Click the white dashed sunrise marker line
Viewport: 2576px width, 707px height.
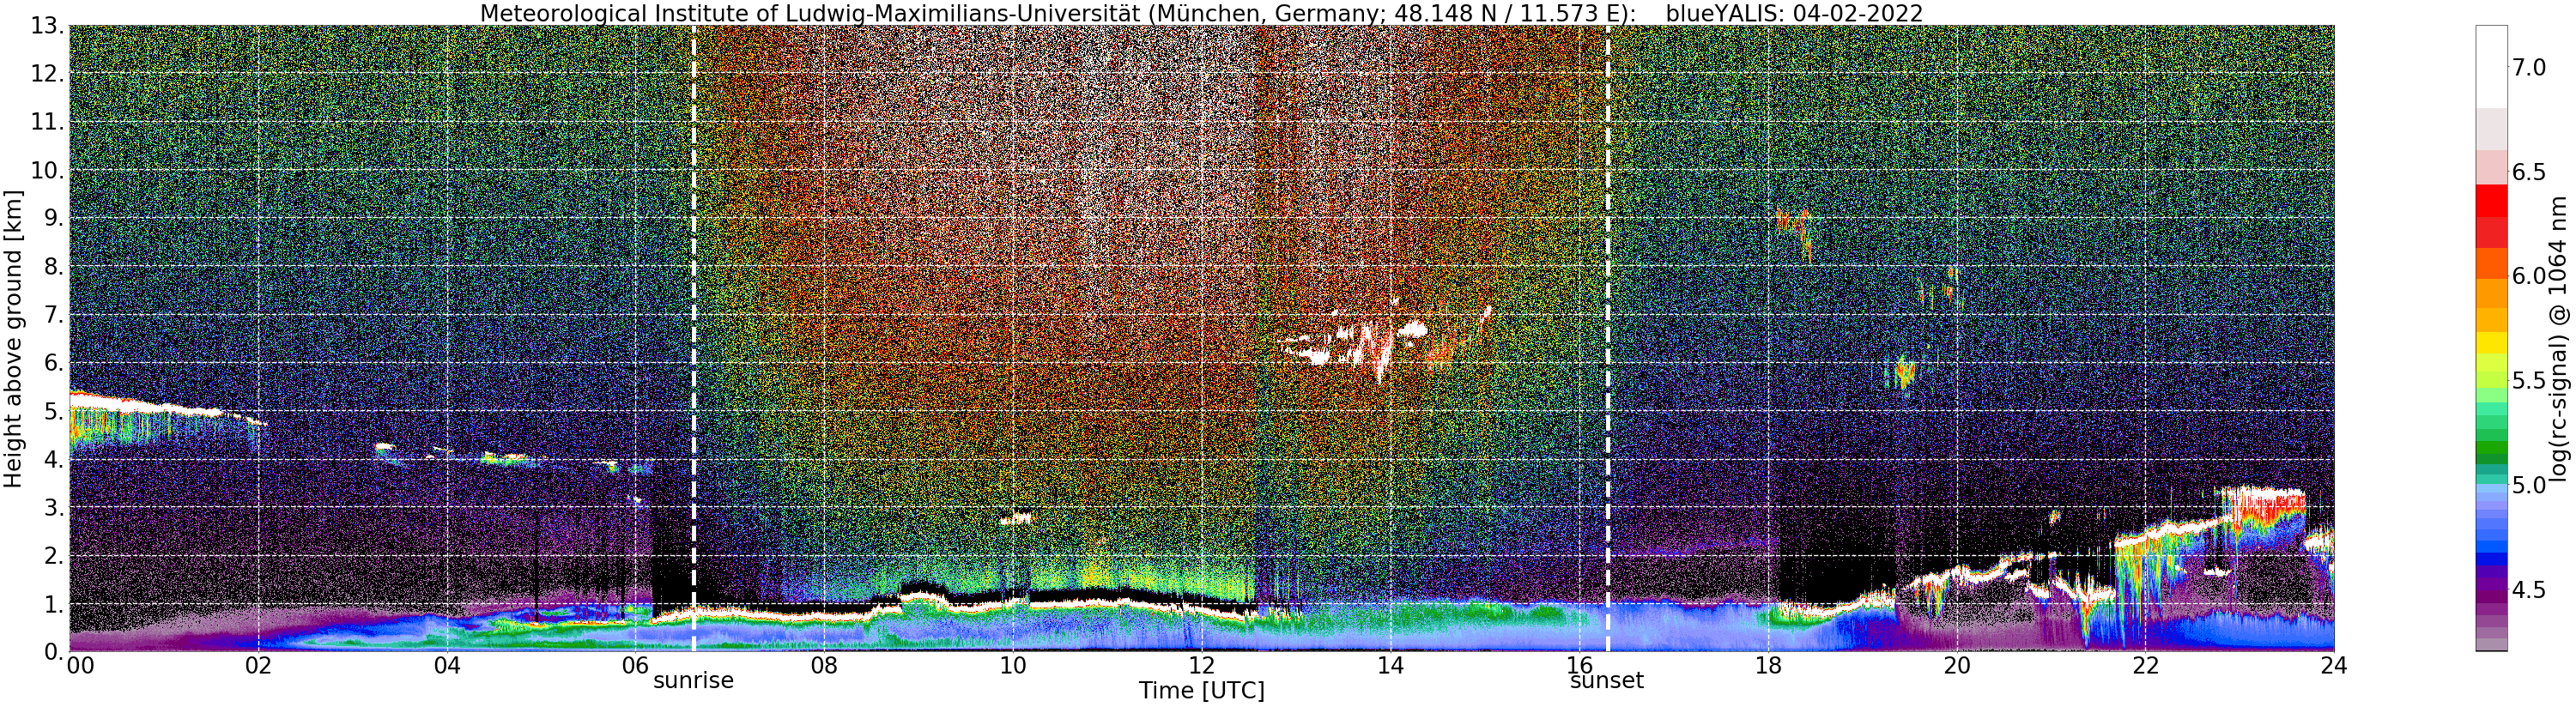coord(693,338)
